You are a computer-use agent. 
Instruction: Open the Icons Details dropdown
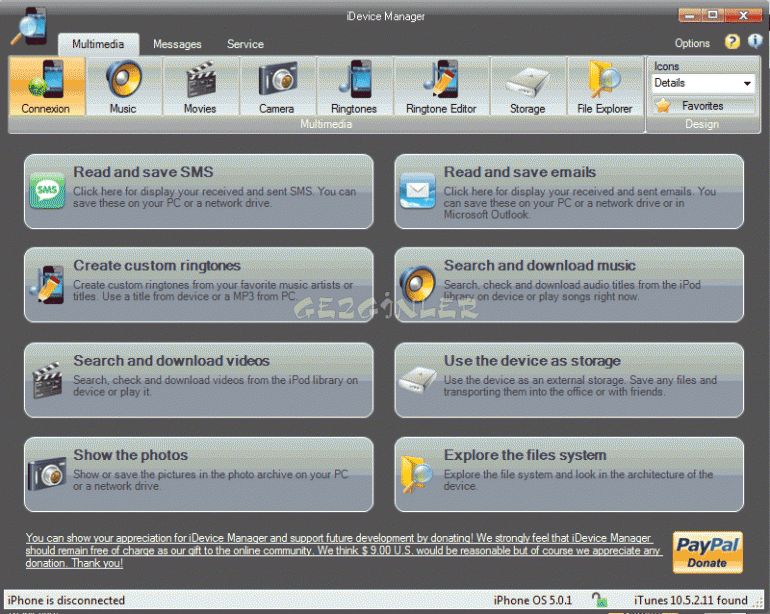(x=703, y=83)
